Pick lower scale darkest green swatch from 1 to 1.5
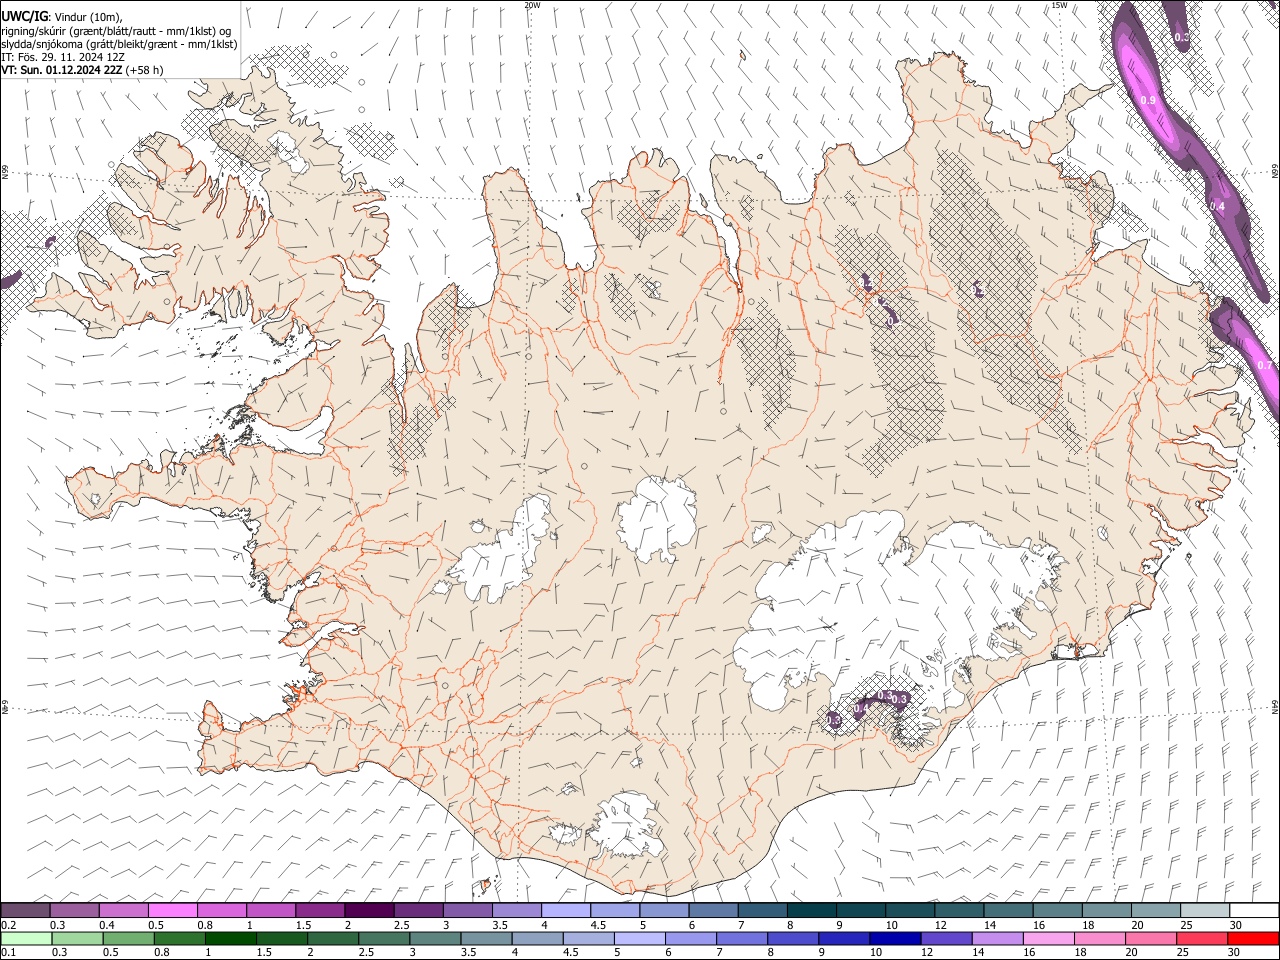1280x960 pixels. [230, 938]
